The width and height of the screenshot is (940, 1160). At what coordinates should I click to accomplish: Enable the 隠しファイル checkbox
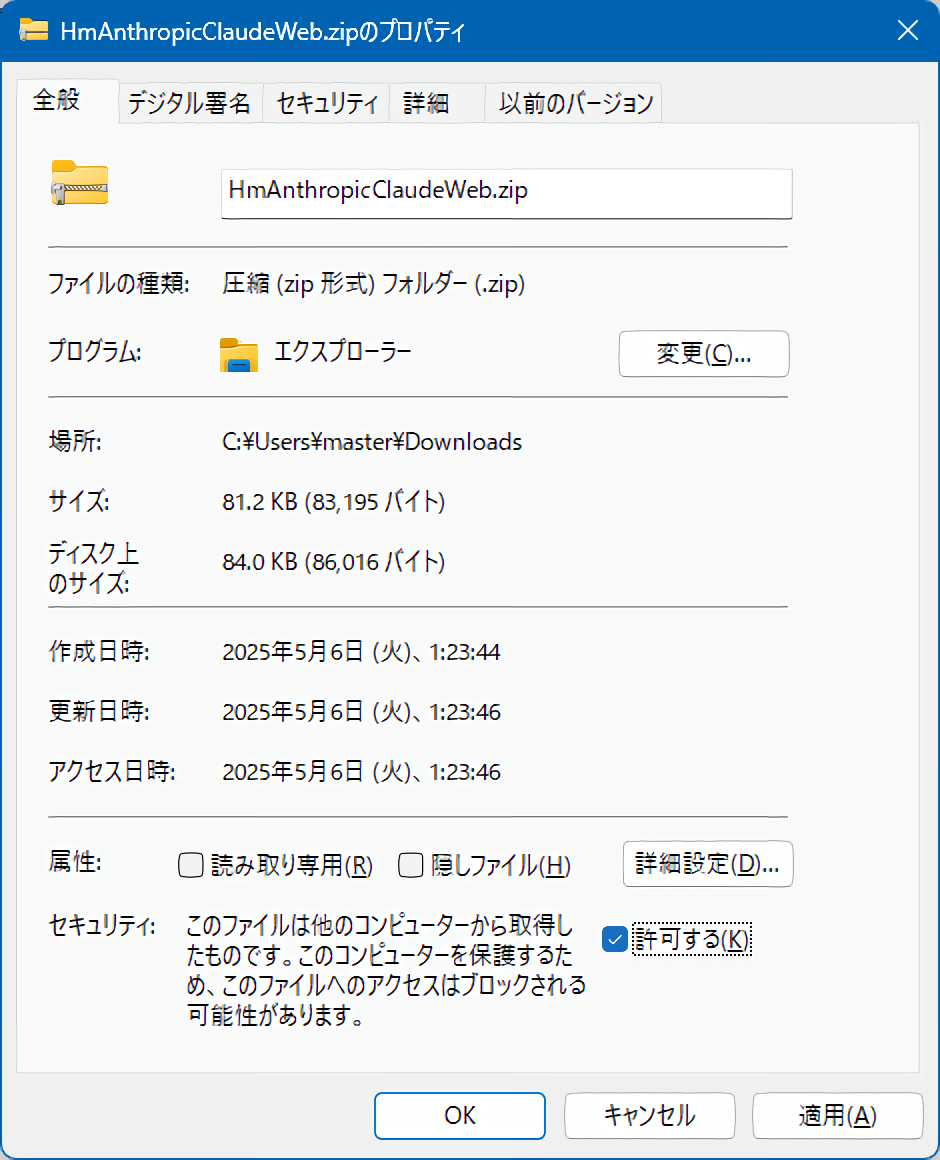[411, 865]
